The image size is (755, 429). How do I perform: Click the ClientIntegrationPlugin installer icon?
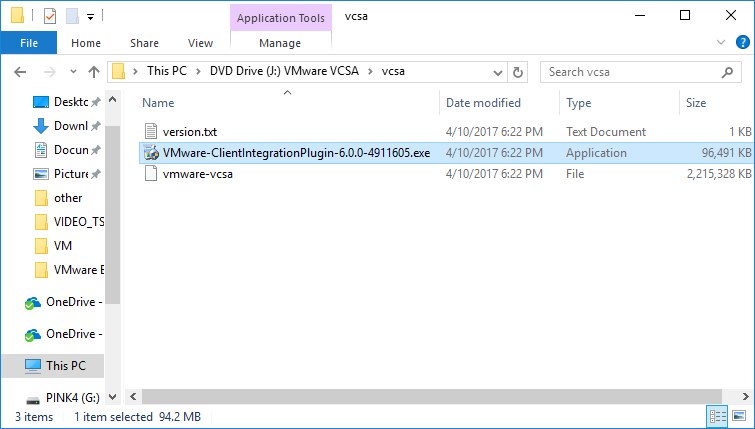(x=151, y=153)
